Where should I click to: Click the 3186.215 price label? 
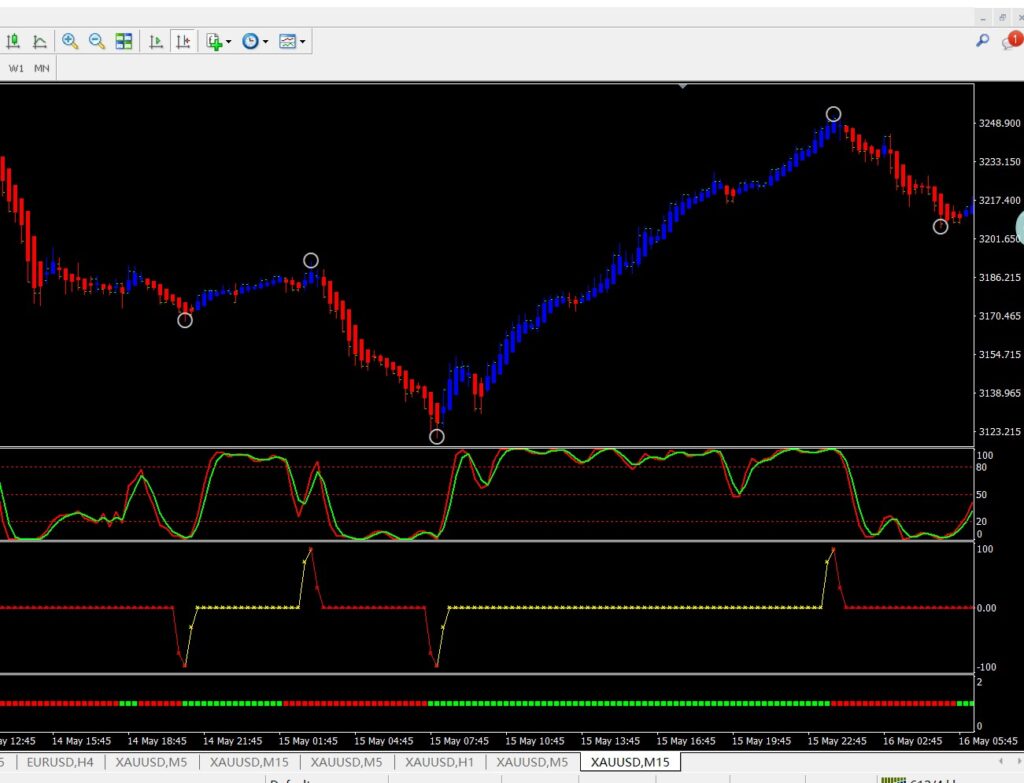999,278
